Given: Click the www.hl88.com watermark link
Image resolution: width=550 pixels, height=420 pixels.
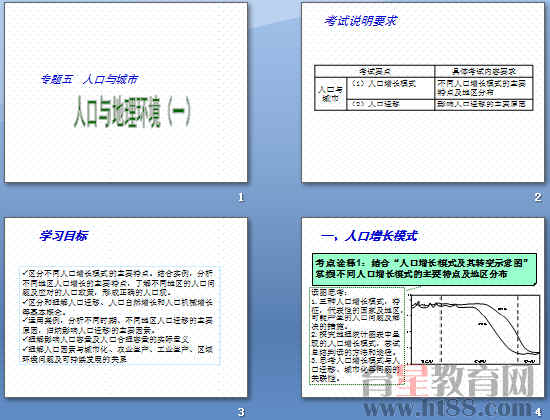Looking at the screenshot, I should point(448,408).
